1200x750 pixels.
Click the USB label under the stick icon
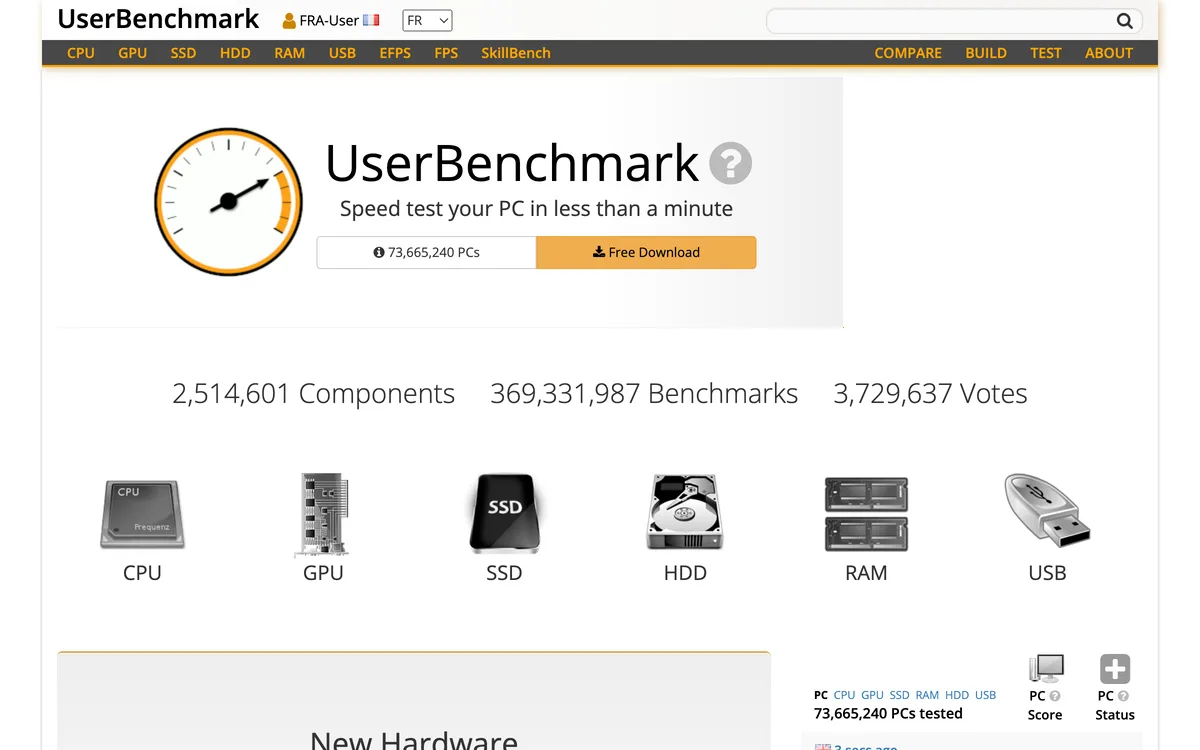[x=1047, y=573]
